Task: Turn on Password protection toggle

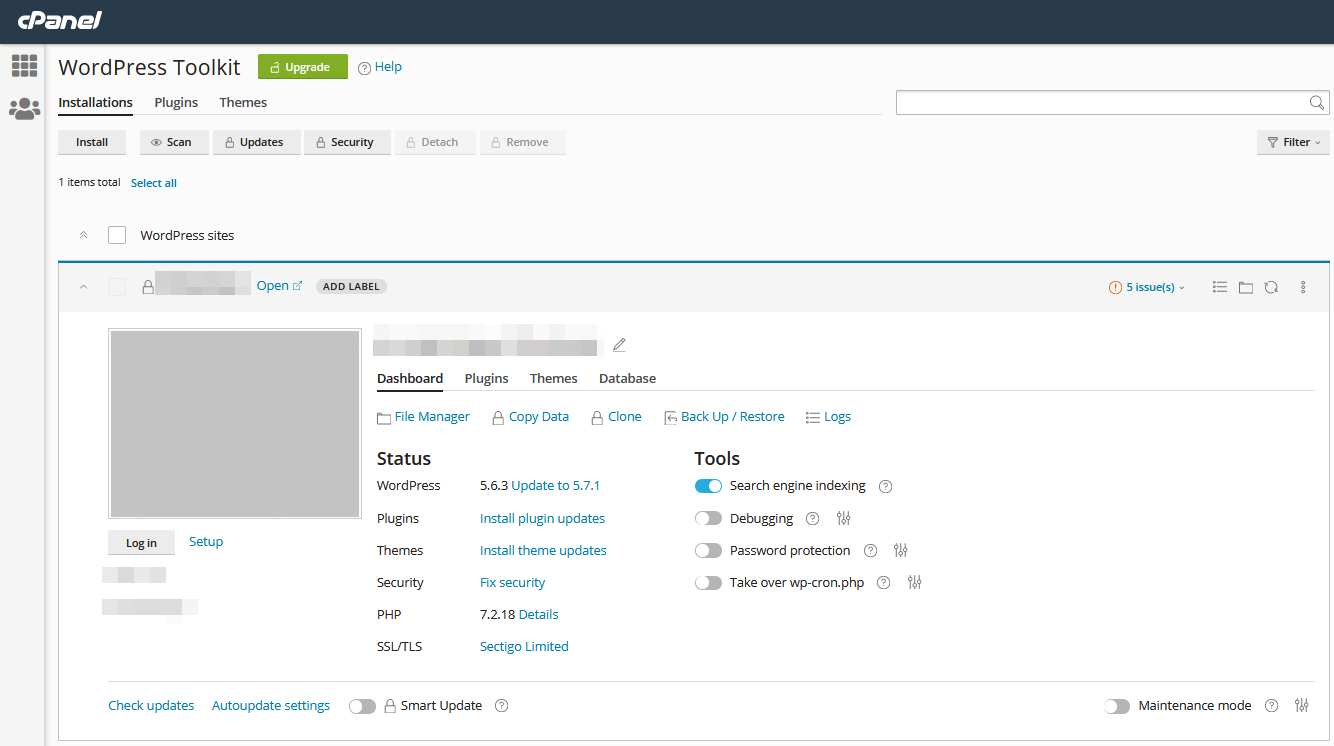Action: 708,551
